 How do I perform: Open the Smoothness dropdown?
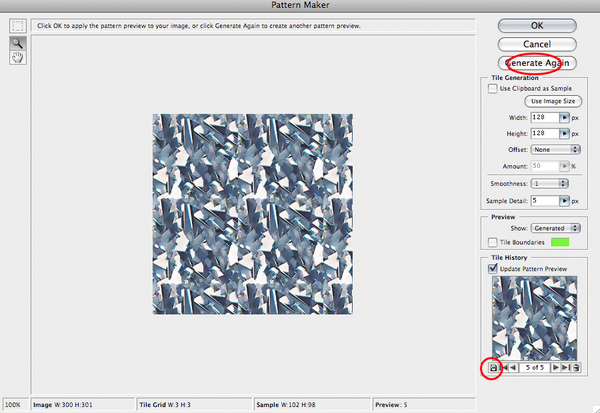(549, 184)
